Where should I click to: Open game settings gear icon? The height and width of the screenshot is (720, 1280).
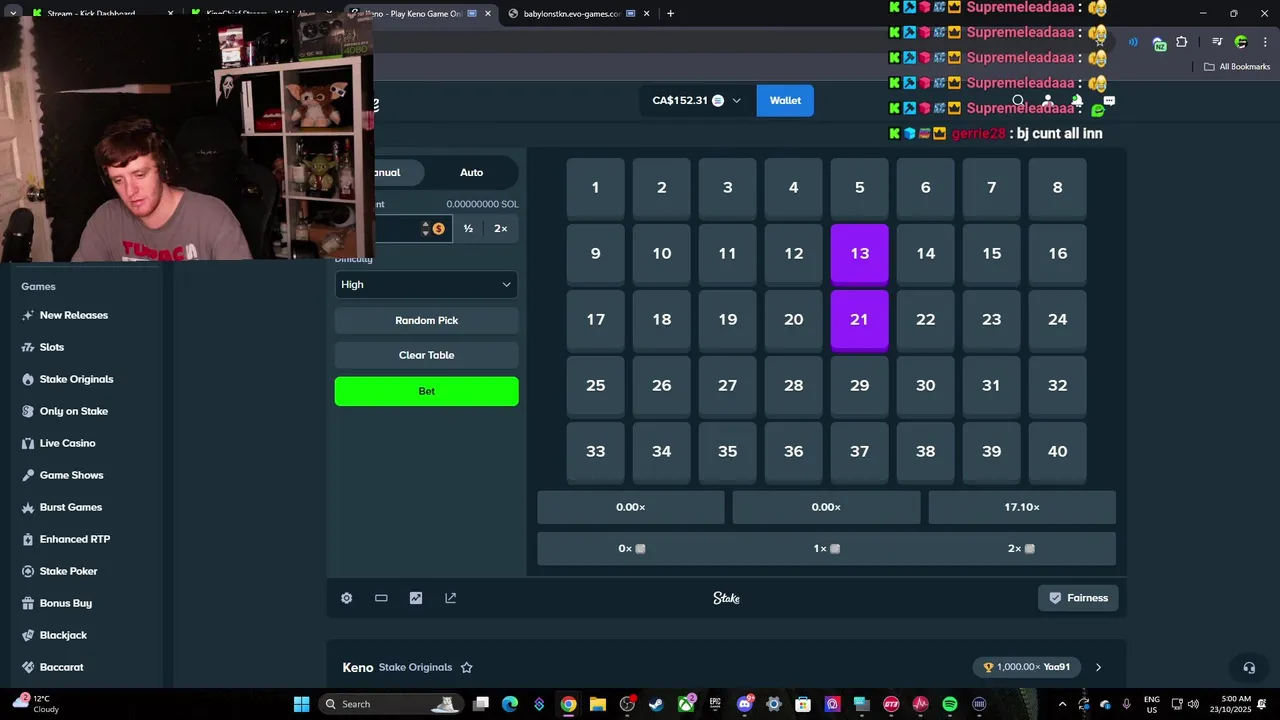click(x=347, y=598)
